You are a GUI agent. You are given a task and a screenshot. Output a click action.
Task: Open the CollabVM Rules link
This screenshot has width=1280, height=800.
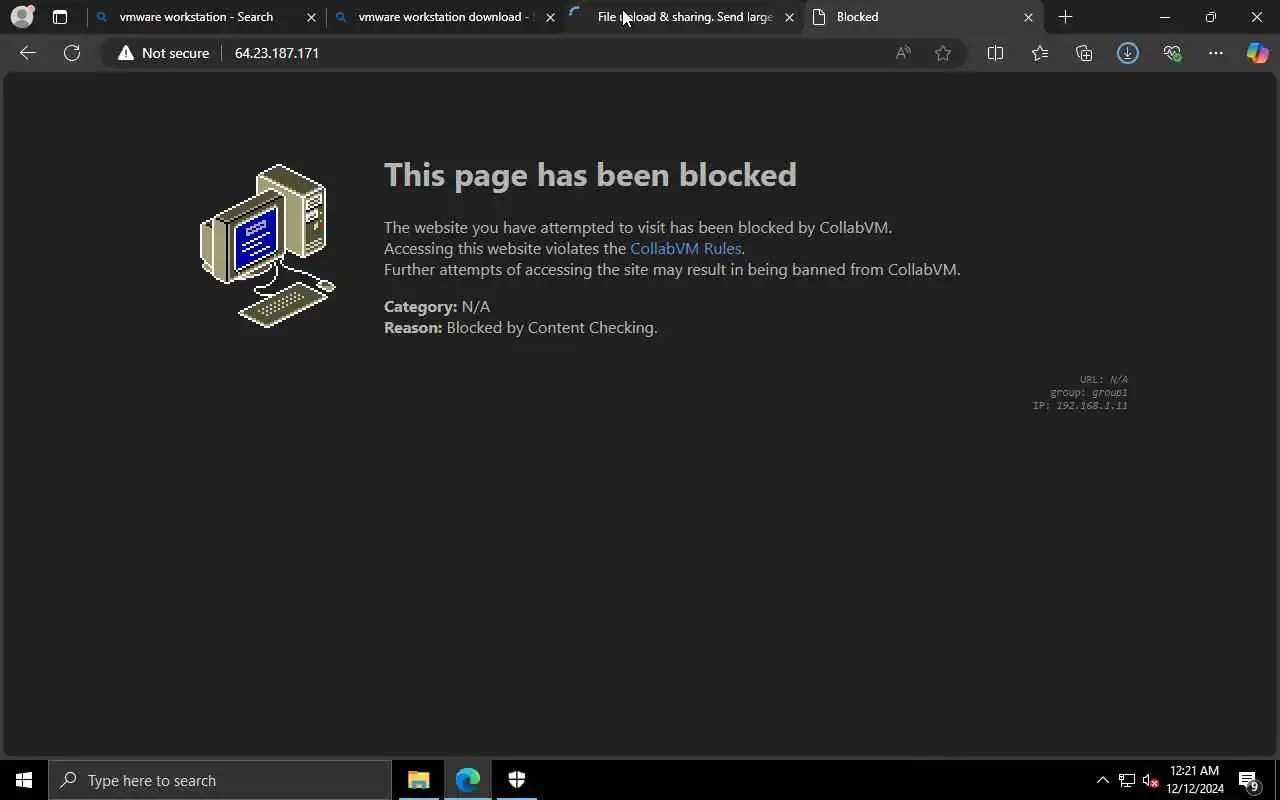[x=685, y=248]
